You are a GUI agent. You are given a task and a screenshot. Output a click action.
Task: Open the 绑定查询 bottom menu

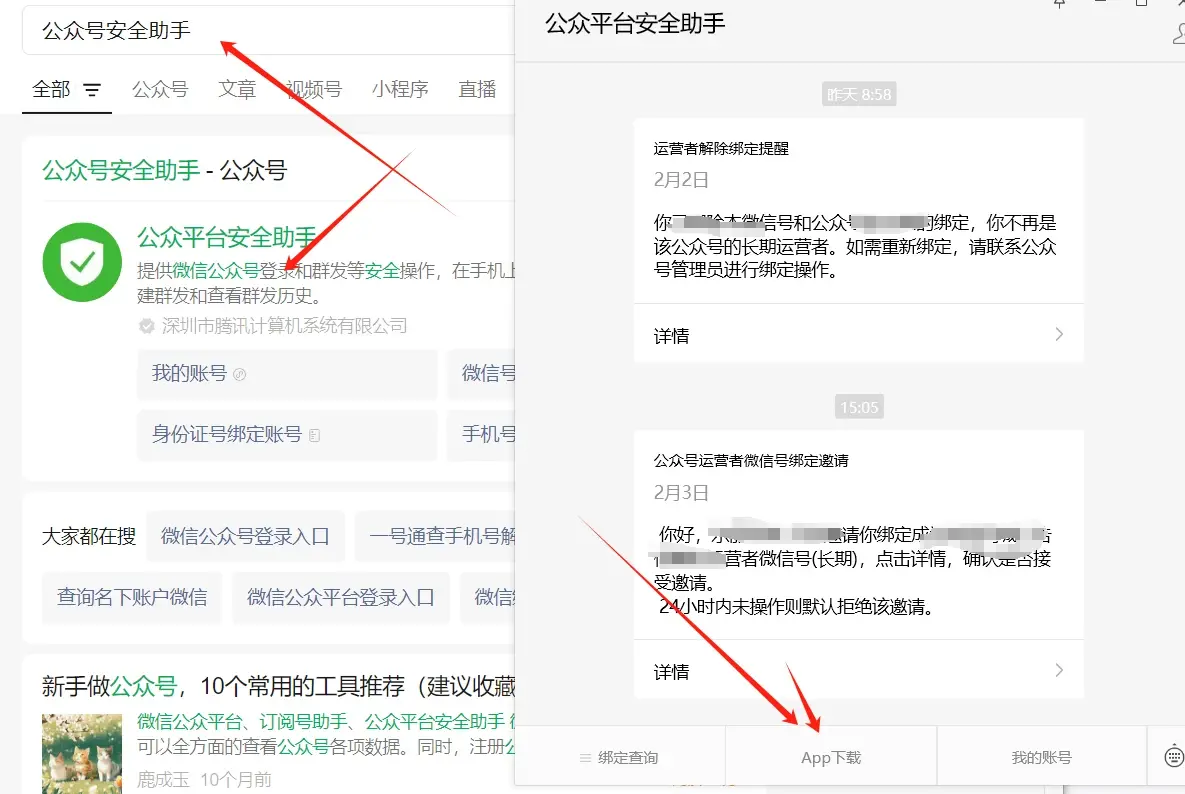coord(619,757)
